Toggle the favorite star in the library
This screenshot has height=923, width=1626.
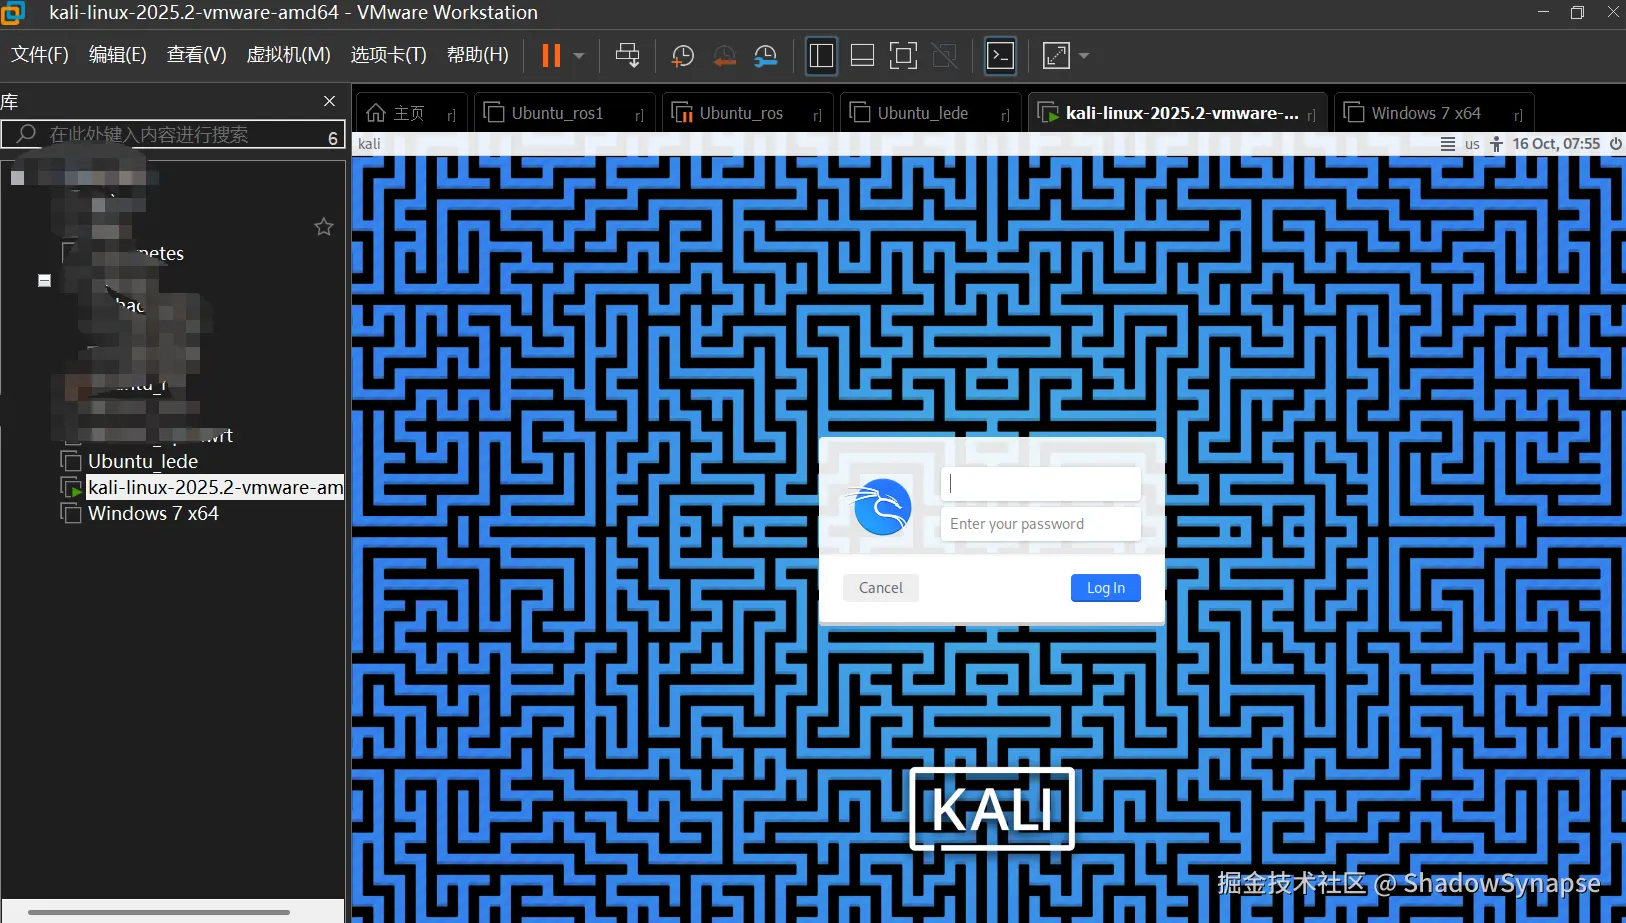point(324,227)
